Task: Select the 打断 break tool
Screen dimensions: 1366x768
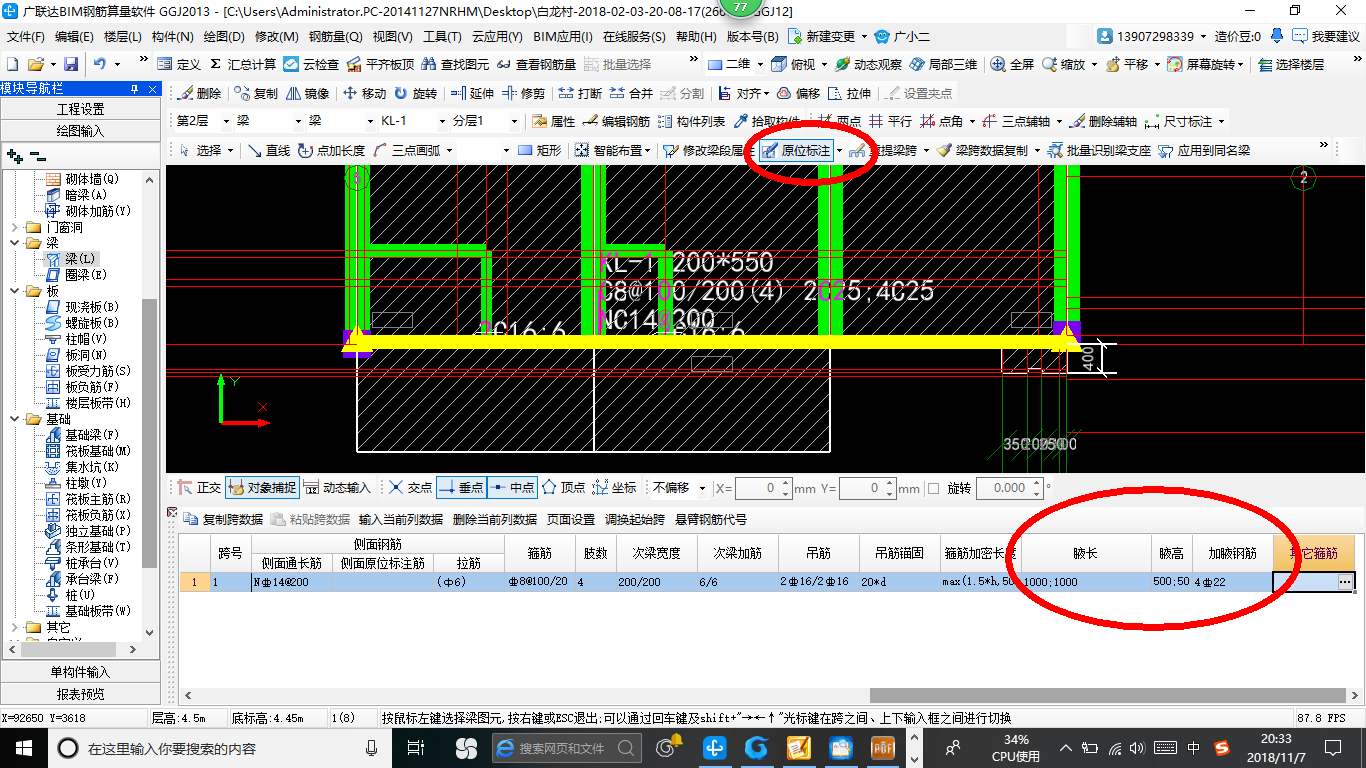Action: tap(579, 93)
